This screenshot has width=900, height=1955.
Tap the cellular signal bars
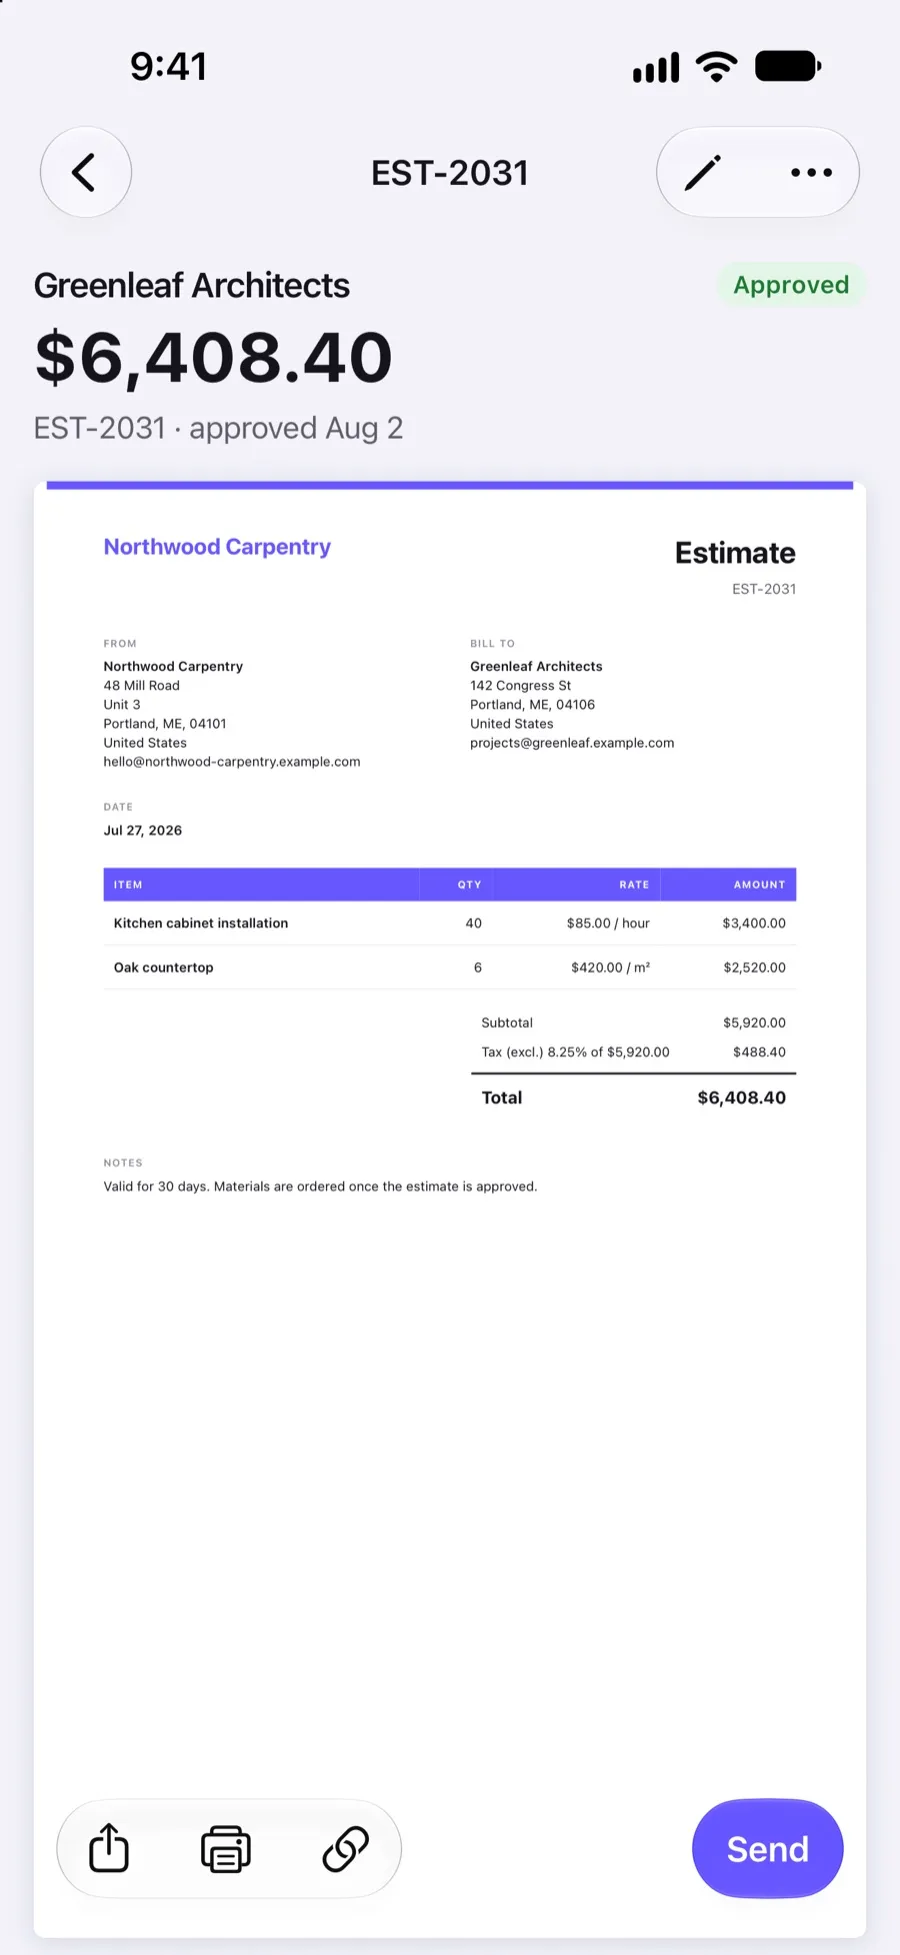[x=656, y=67]
